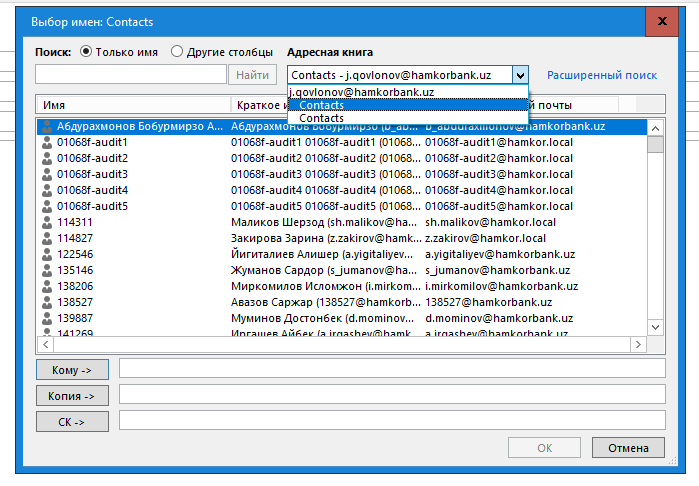Click email 'sh.malikov@hamkor.local'
Image resolution: width=699 pixels, height=486 pixels.
[490, 222]
